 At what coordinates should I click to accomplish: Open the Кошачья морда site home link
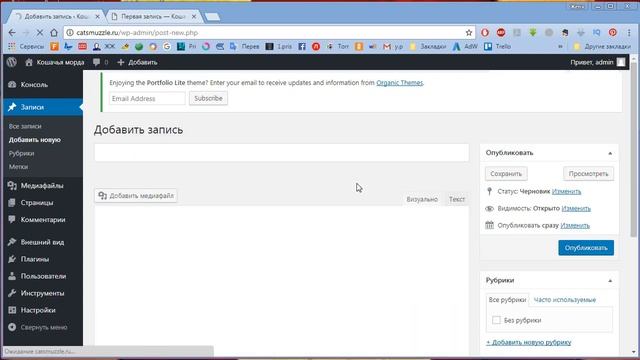pyautogui.click(x=55, y=62)
